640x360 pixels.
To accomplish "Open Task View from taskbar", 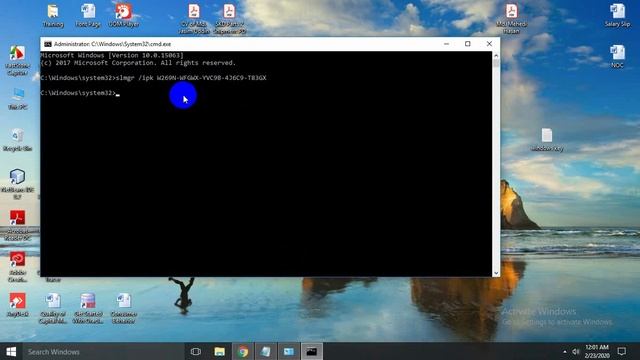I will (196, 351).
